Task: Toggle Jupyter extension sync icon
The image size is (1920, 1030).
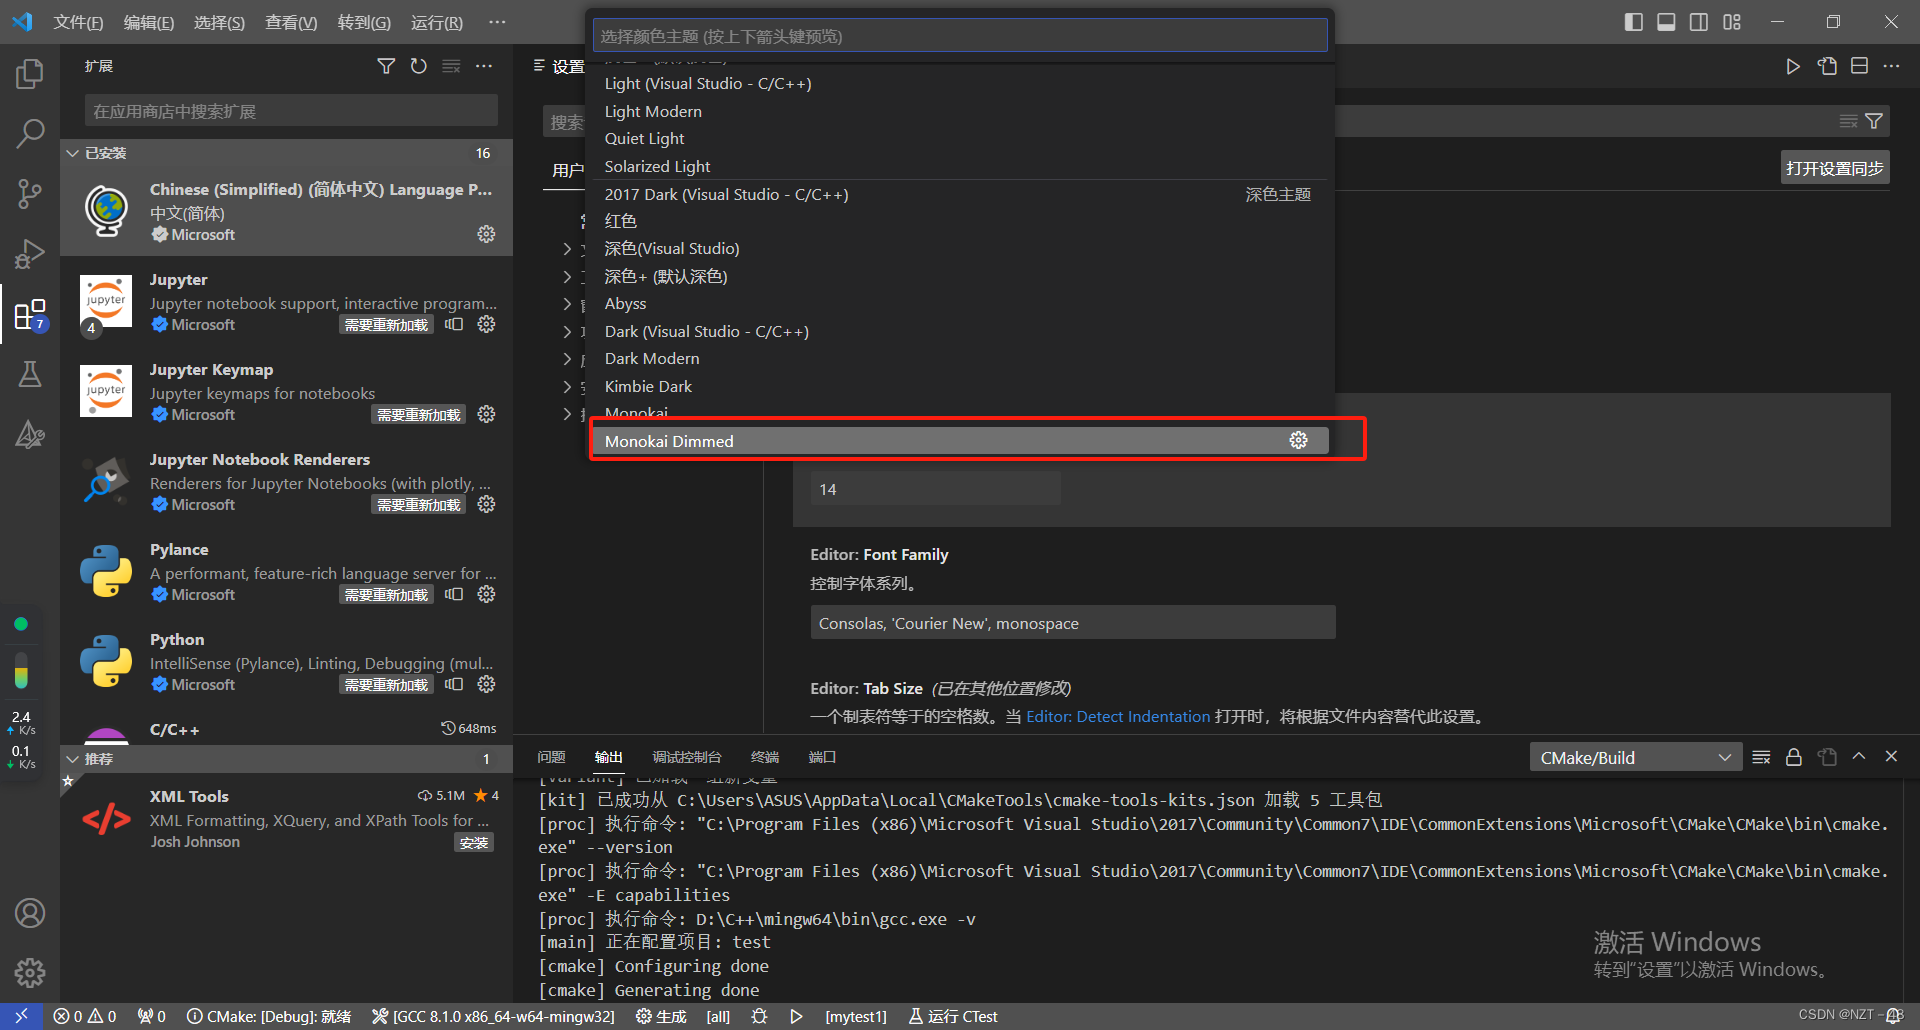Action: coord(454,324)
